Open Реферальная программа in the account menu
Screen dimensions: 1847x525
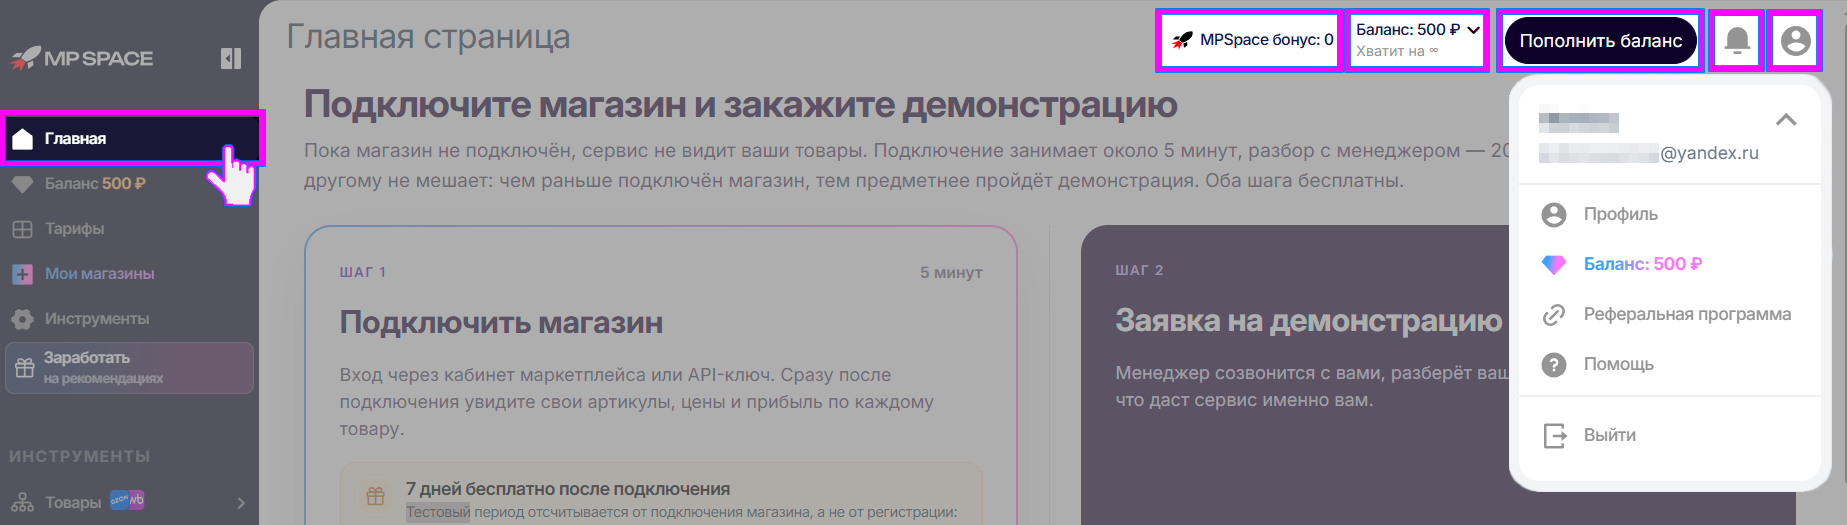pos(1687,314)
